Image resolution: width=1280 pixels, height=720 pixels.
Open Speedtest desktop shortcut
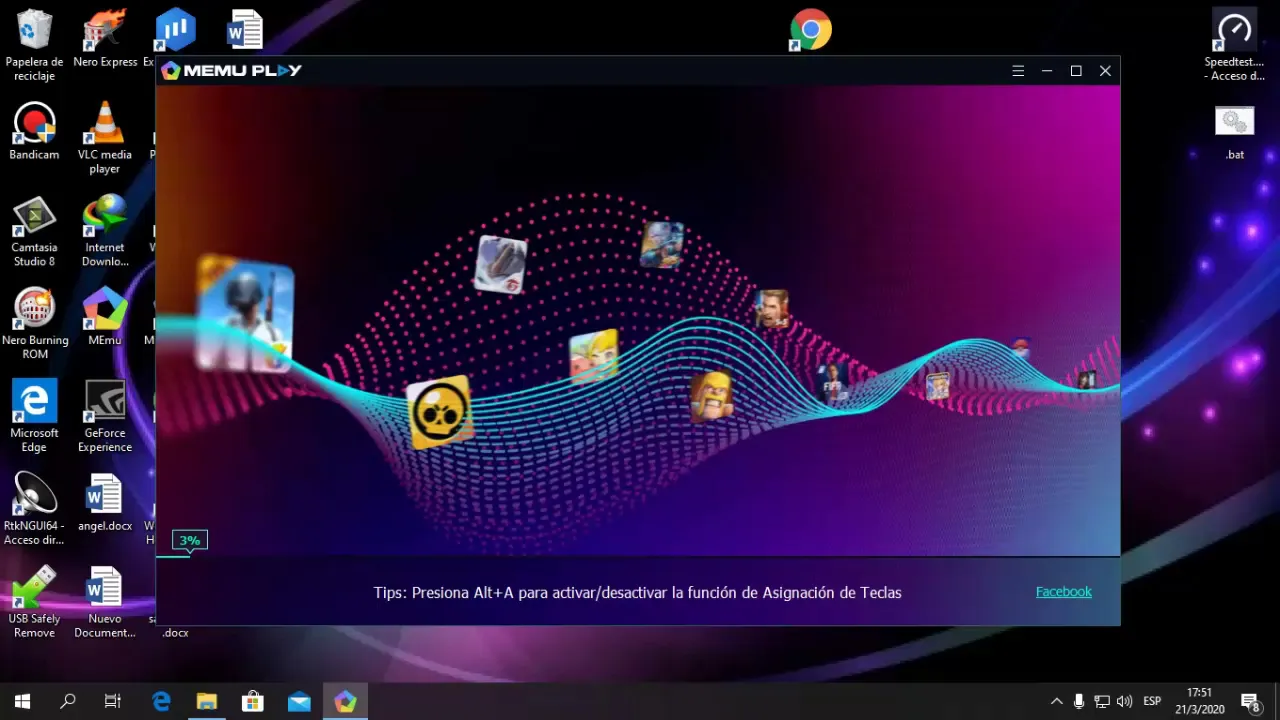click(x=1234, y=46)
